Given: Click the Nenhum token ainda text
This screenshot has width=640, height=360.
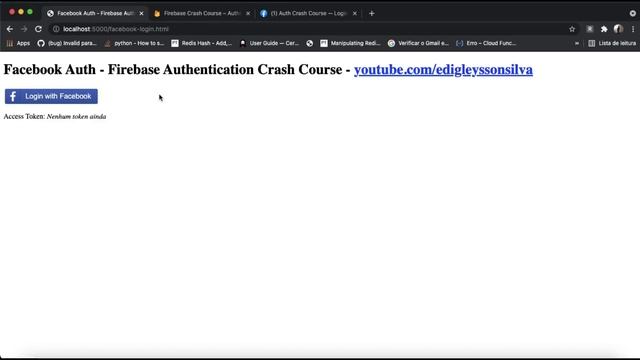Looking at the screenshot, I should (x=76, y=117).
